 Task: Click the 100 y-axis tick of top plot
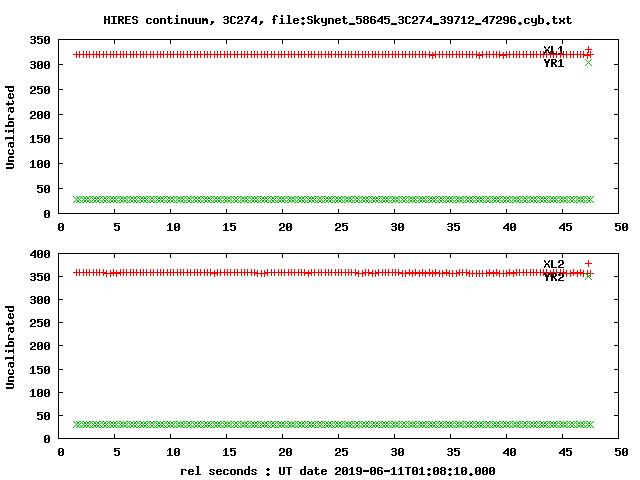[x=40, y=164]
